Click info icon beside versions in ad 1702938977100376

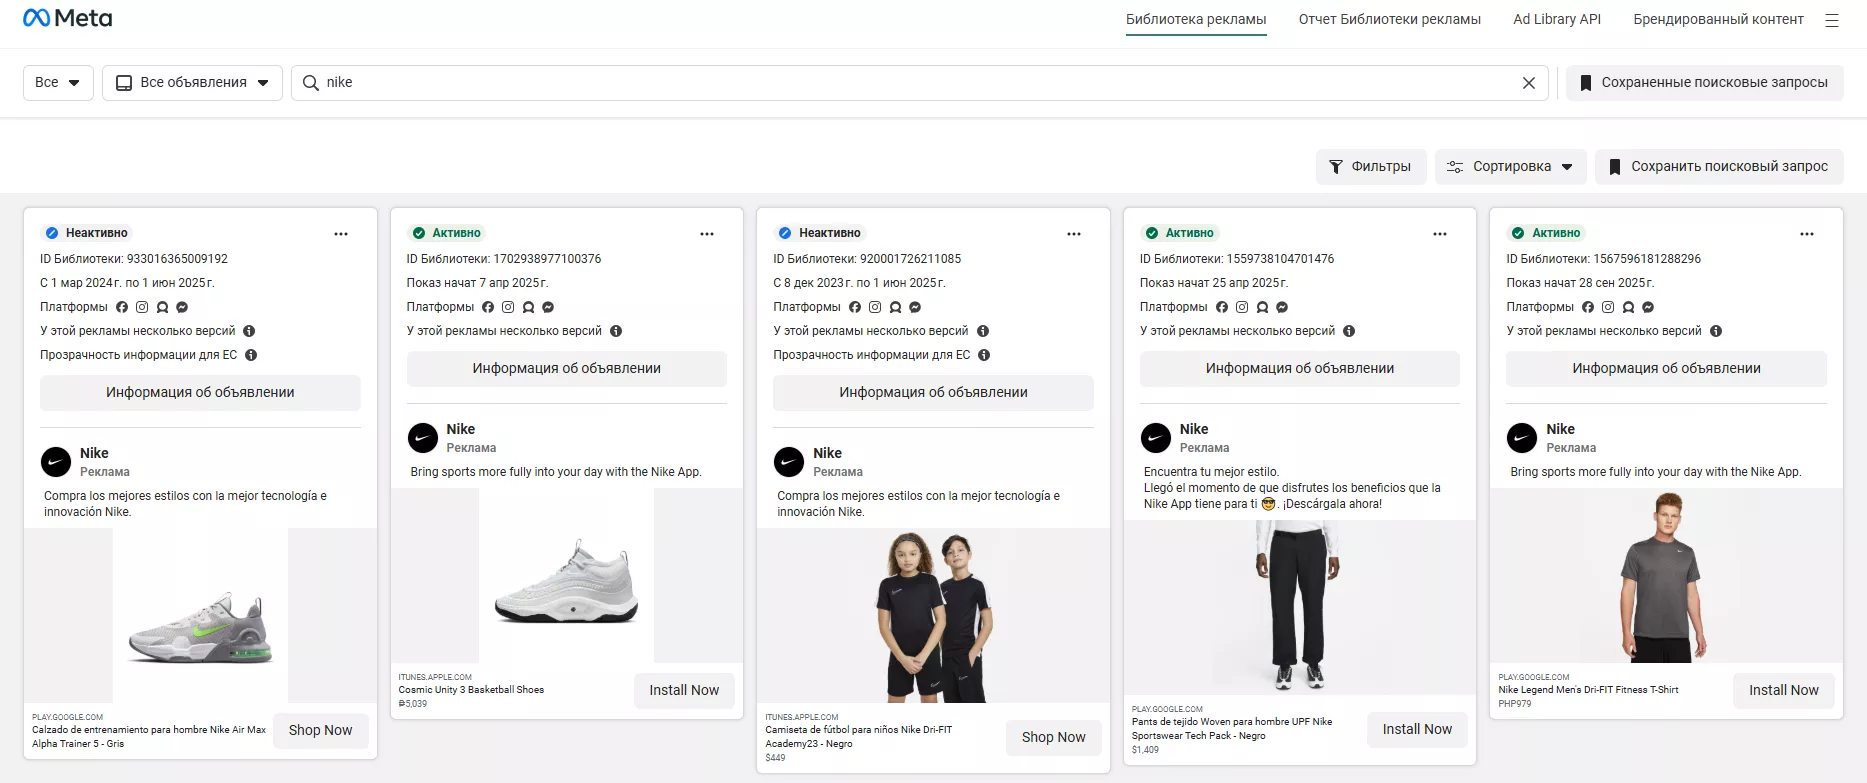pos(616,331)
